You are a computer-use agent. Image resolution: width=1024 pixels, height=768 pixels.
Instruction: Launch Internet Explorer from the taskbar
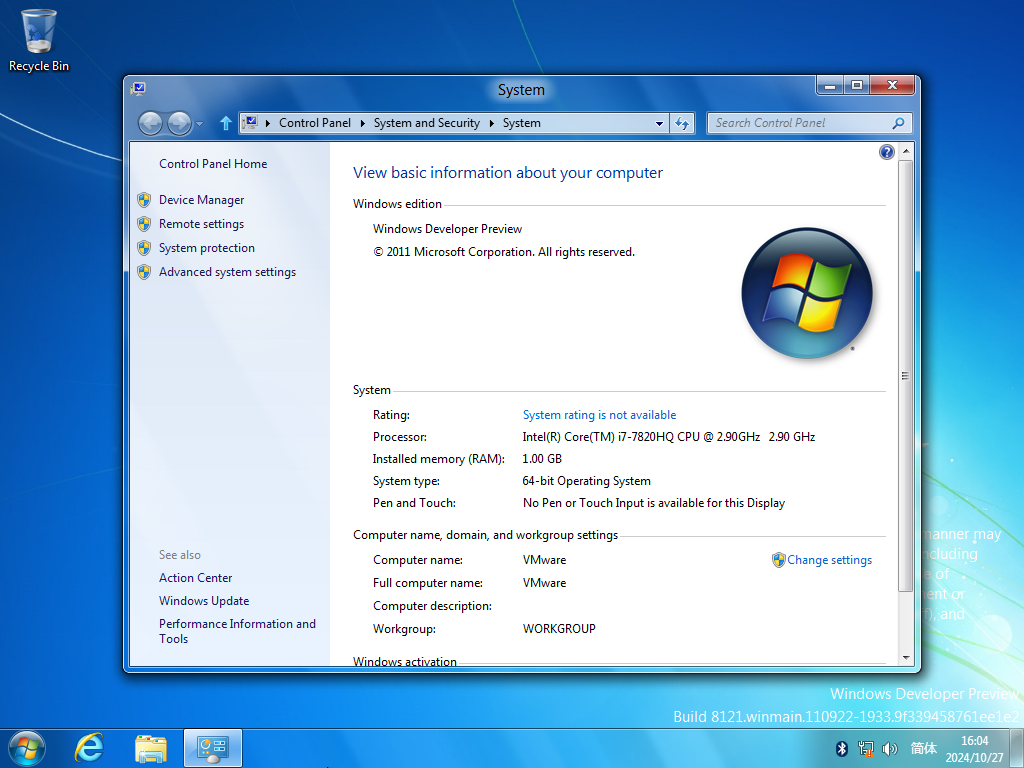pyautogui.click(x=89, y=748)
